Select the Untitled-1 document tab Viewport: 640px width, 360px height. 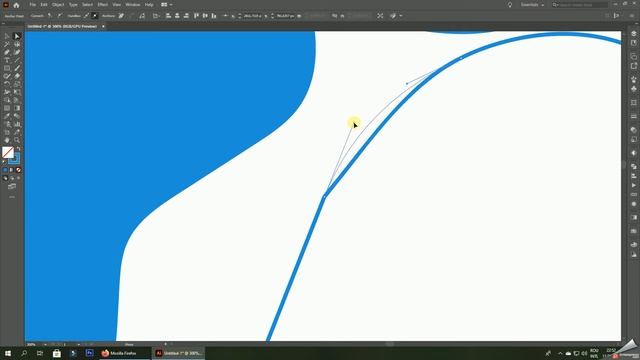click(62, 27)
